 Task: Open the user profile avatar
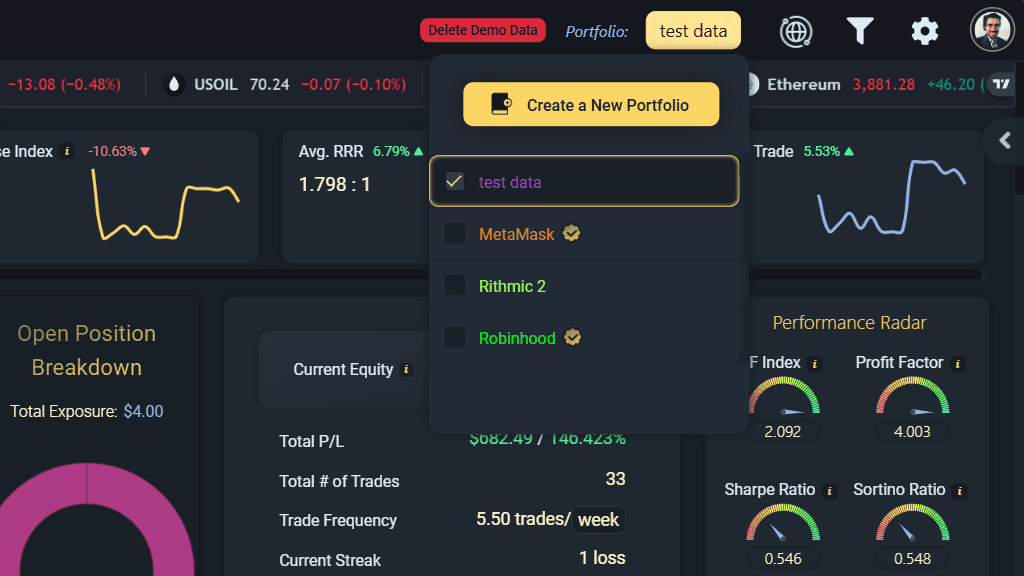992,30
